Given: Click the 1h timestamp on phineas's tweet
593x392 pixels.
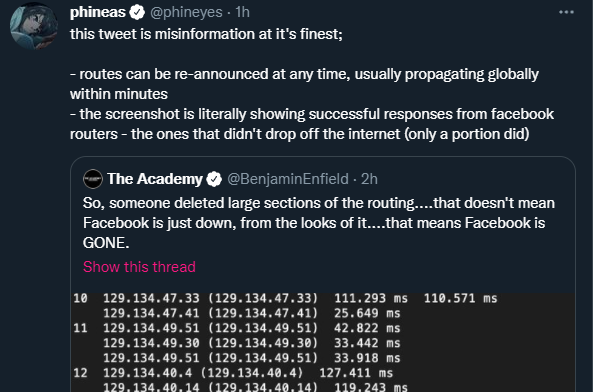Looking at the screenshot, I should click(242, 12).
